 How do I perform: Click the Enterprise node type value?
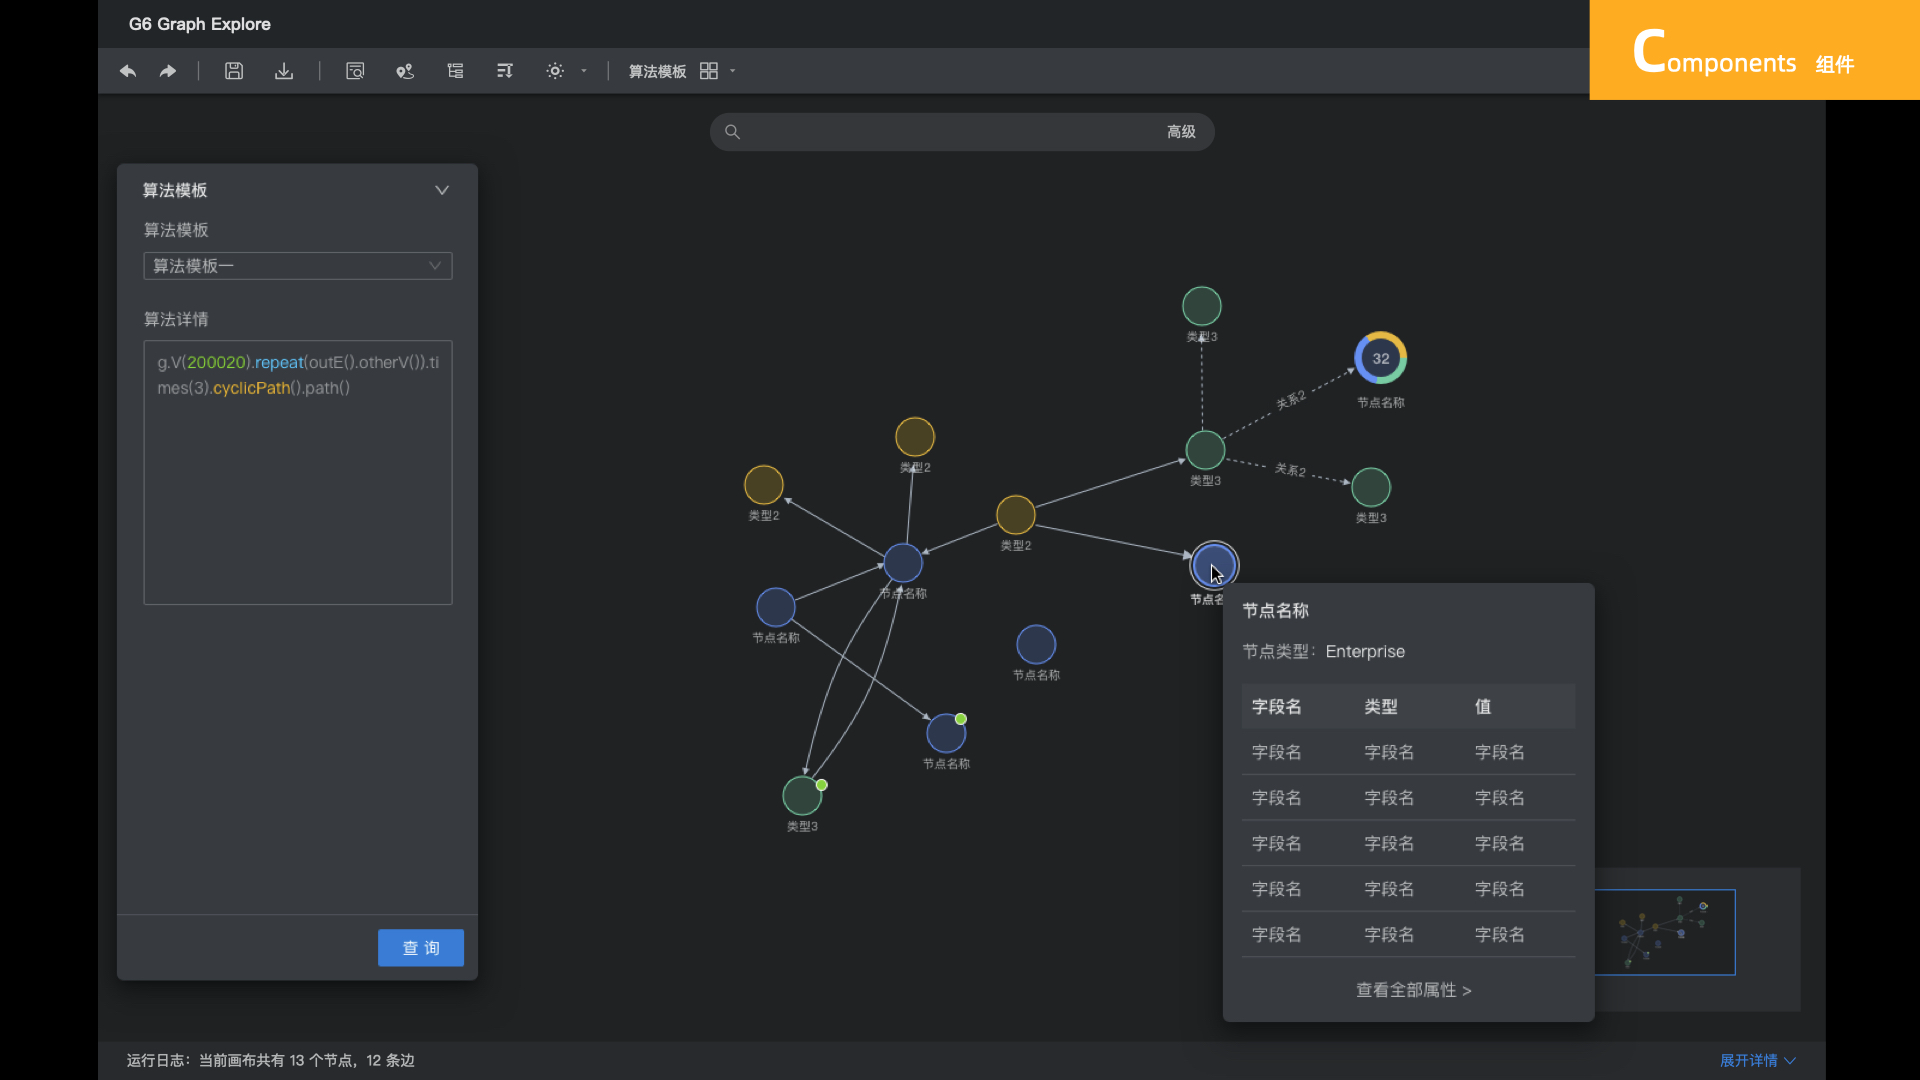pyautogui.click(x=1365, y=652)
